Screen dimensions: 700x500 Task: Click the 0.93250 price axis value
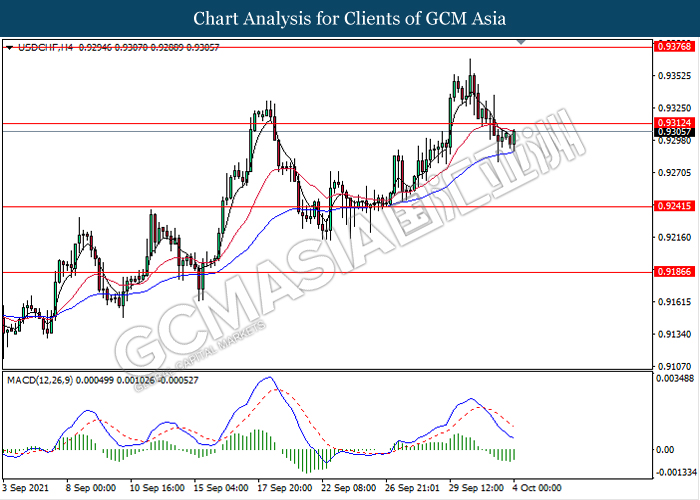click(674, 108)
